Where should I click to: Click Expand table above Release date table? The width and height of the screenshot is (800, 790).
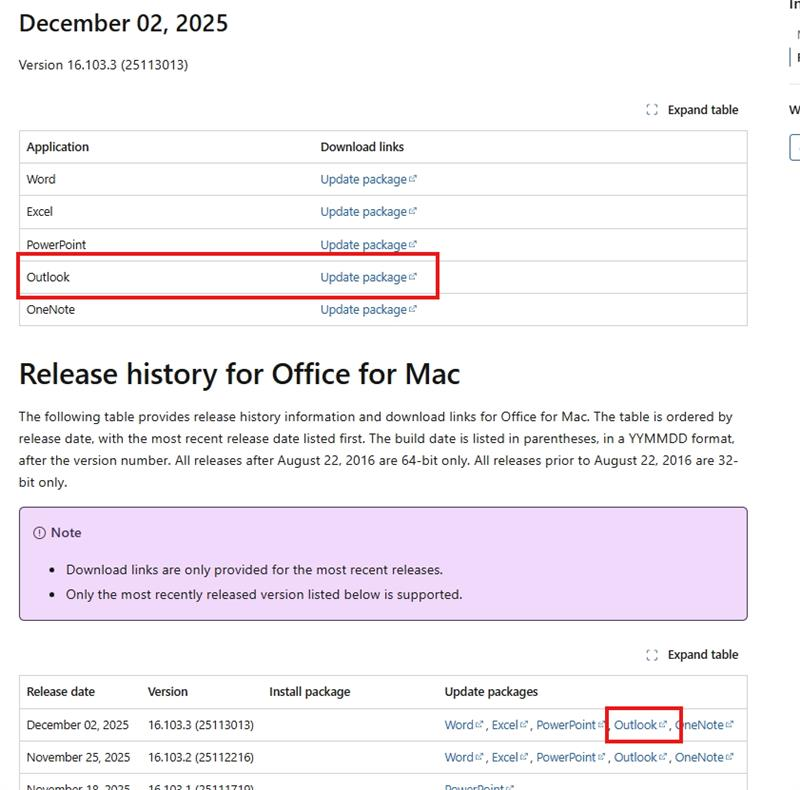(x=692, y=655)
